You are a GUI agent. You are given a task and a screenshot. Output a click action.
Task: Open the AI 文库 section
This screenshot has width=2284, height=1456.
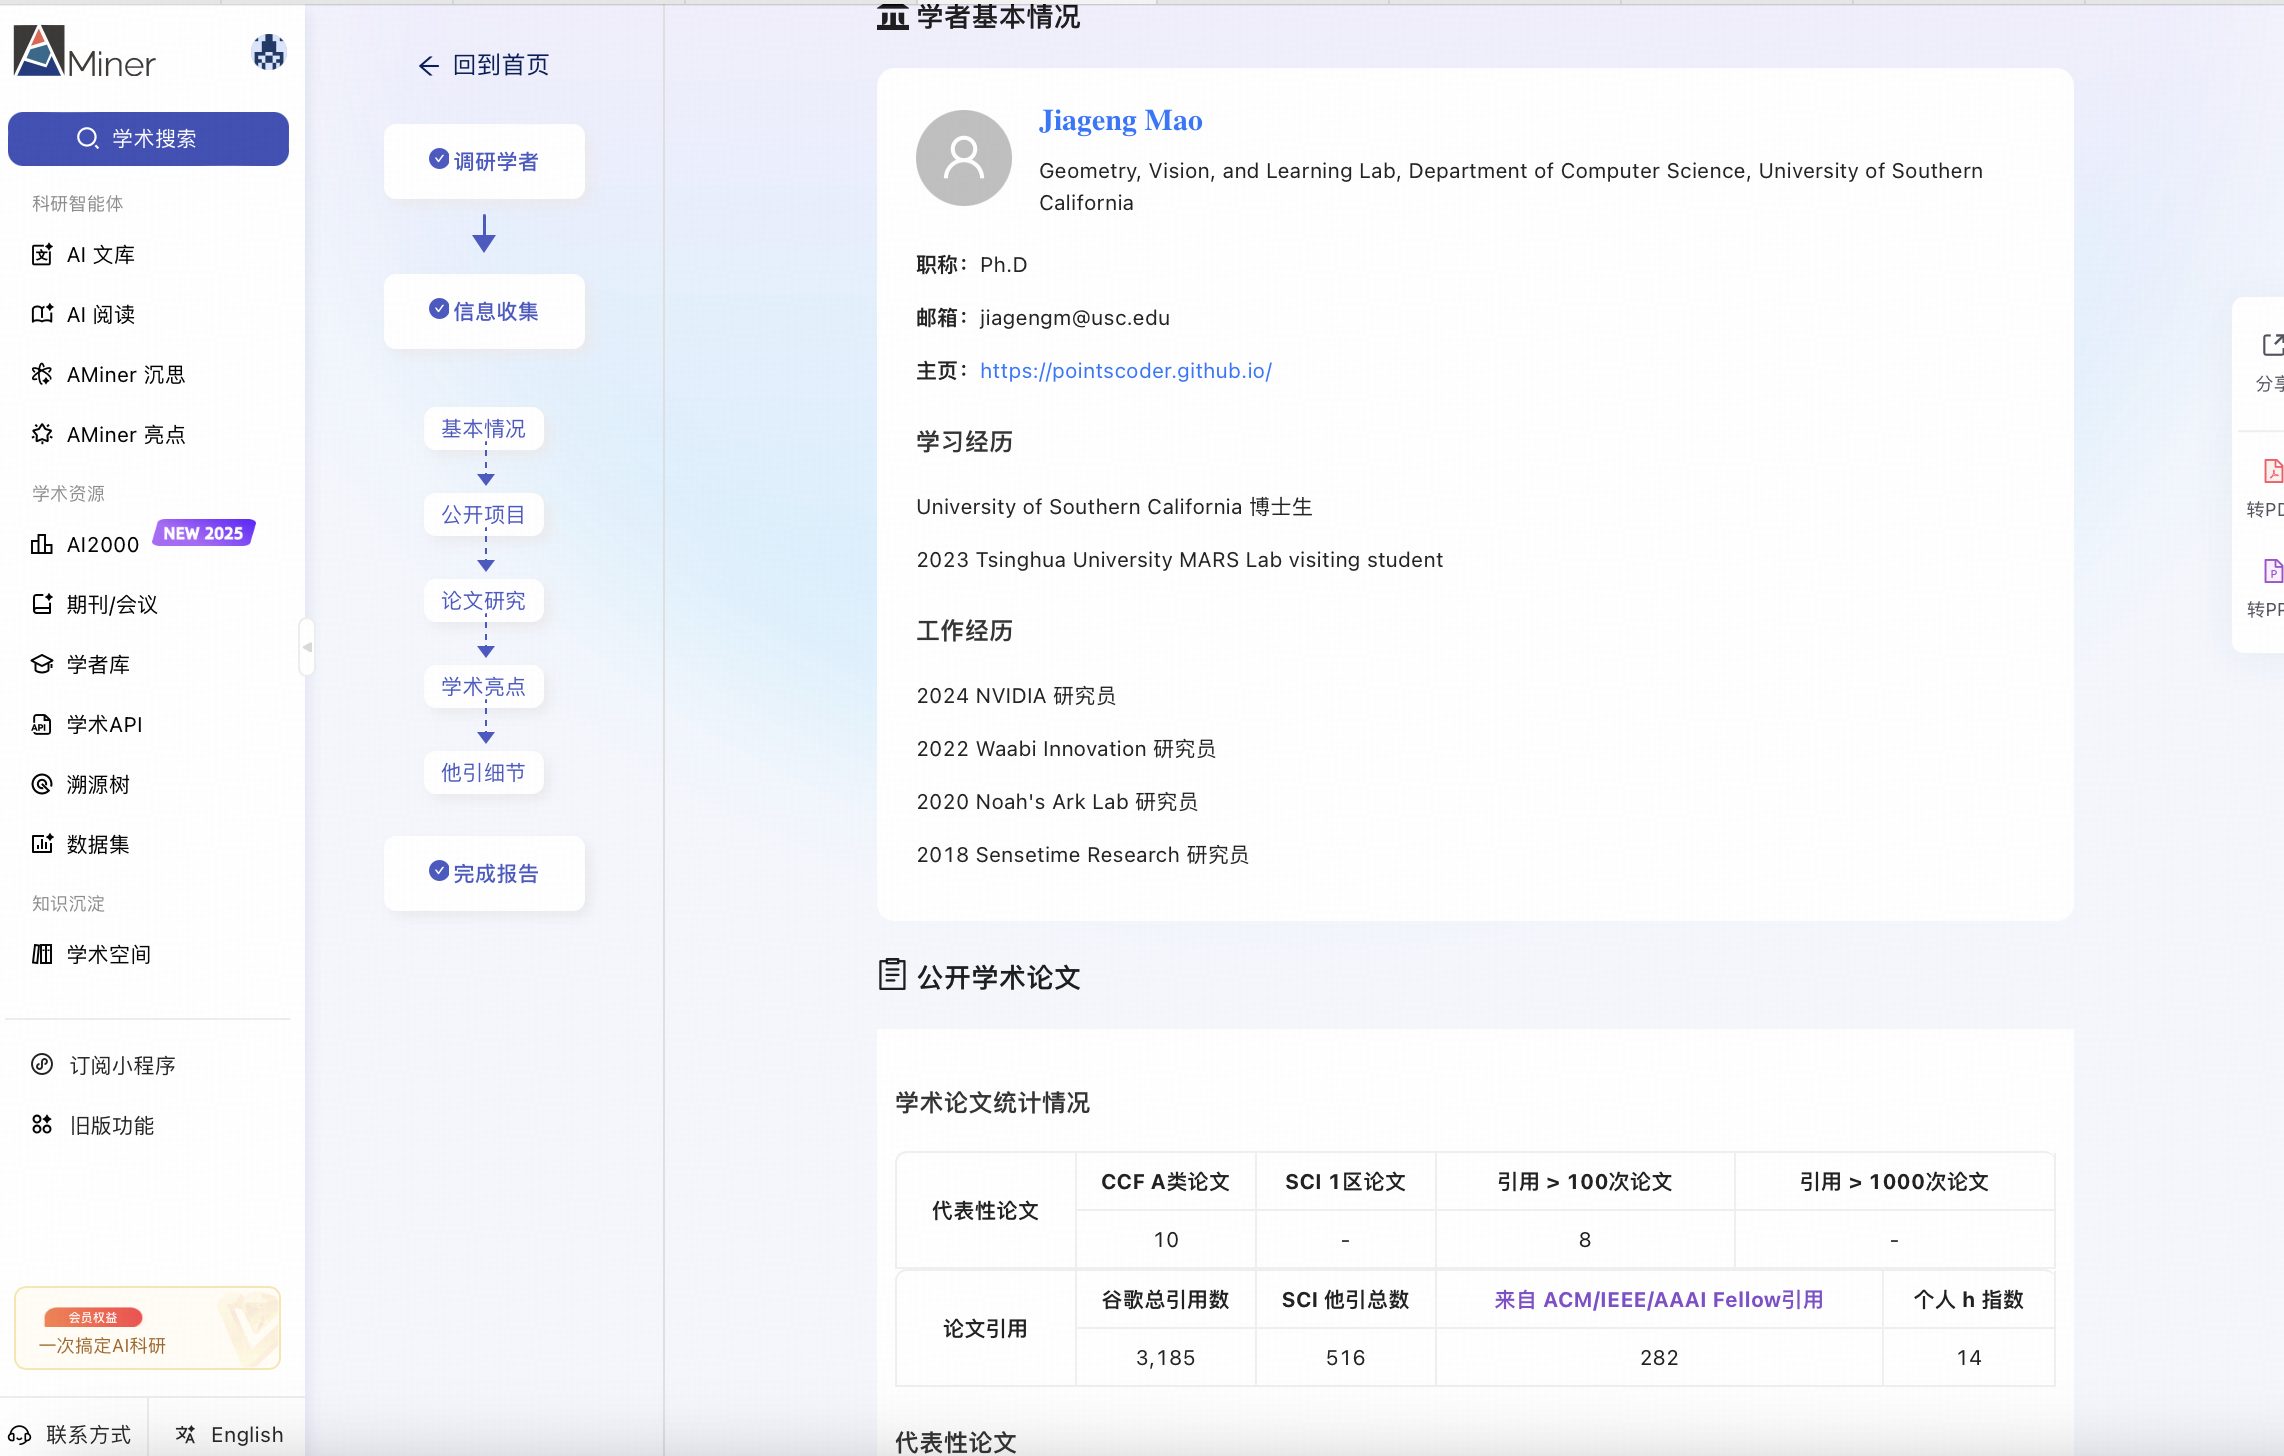click(x=99, y=254)
